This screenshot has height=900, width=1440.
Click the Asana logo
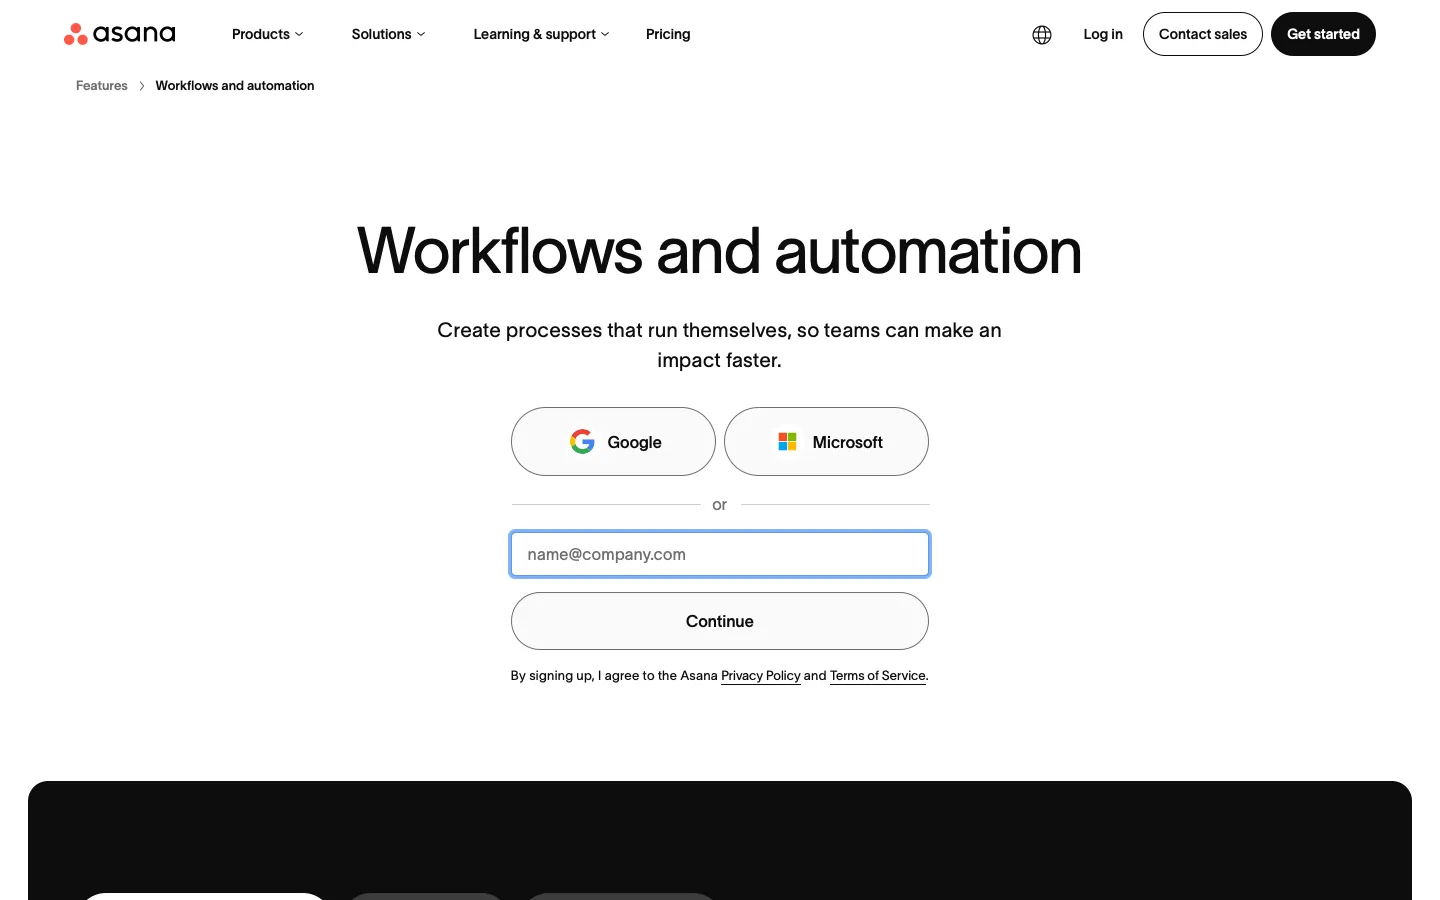pyautogui.click(x=119, y=34)
